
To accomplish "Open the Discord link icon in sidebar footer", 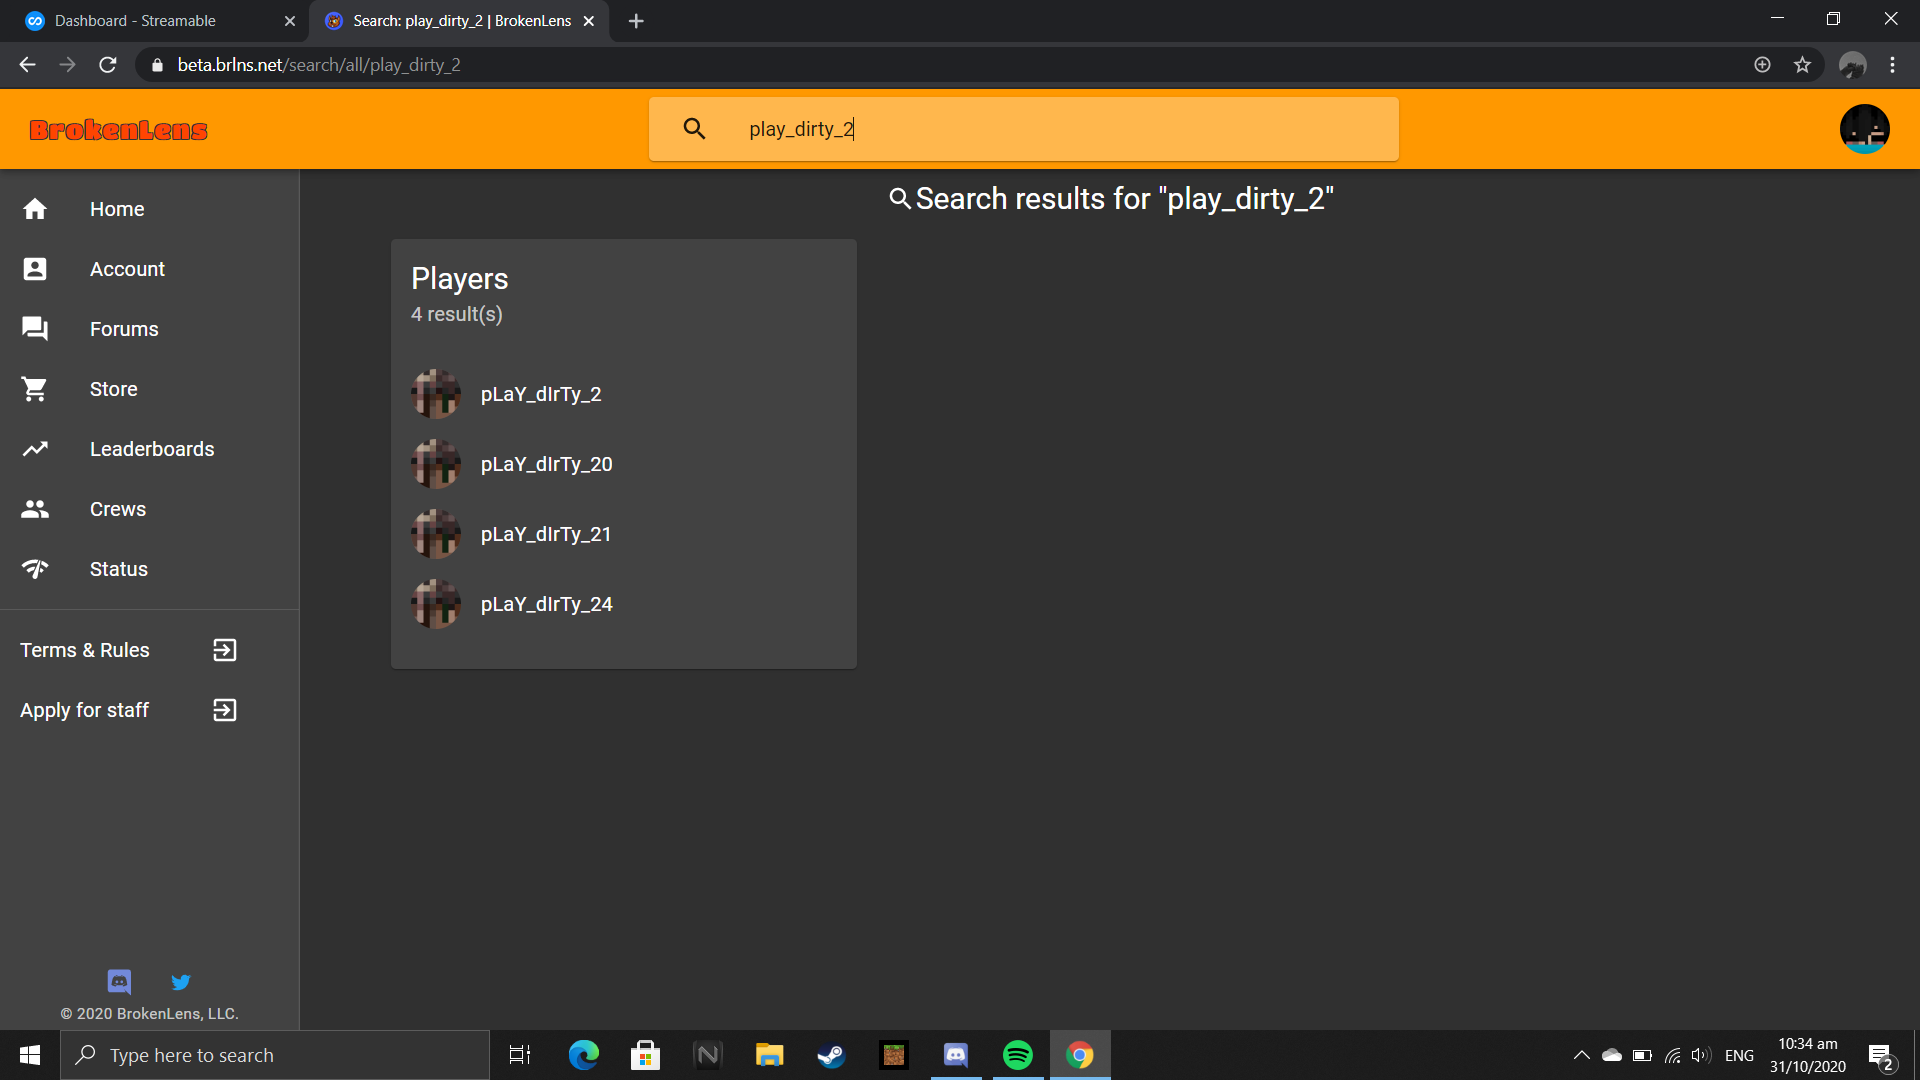I will coord(119,982).
